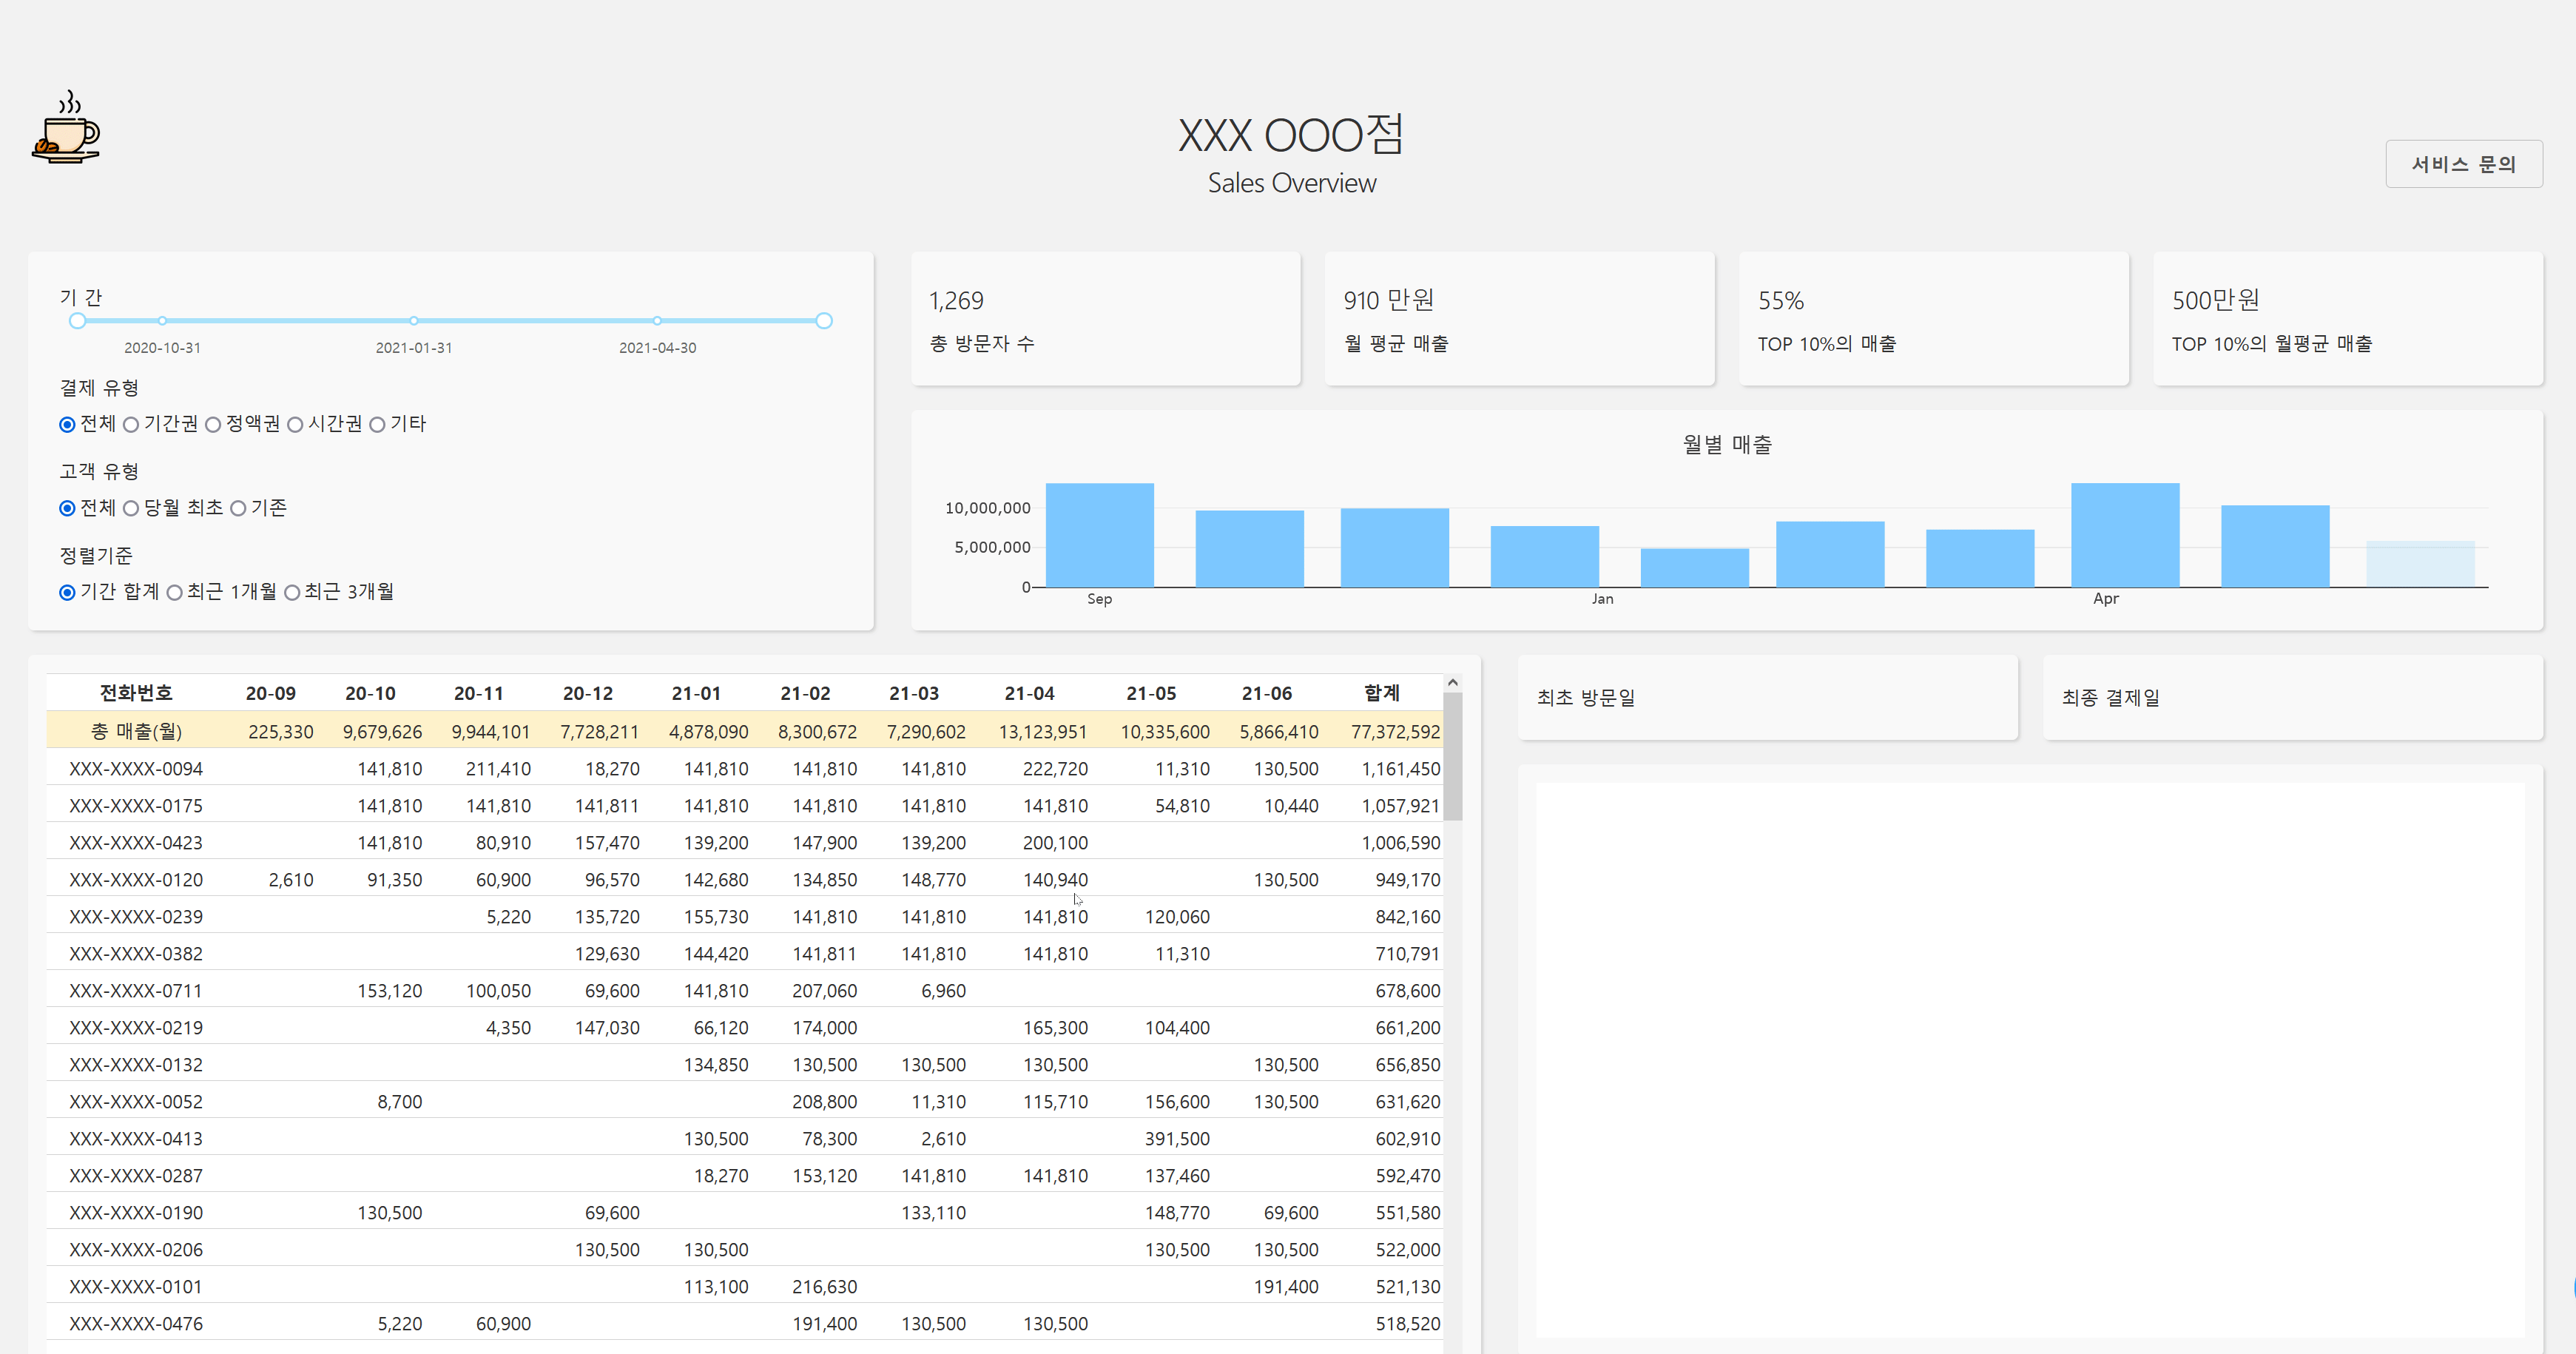Viewport: 2576px width, 1354px height.
Task: Select 기타 under payment type
Action: [x=377, y=425]
